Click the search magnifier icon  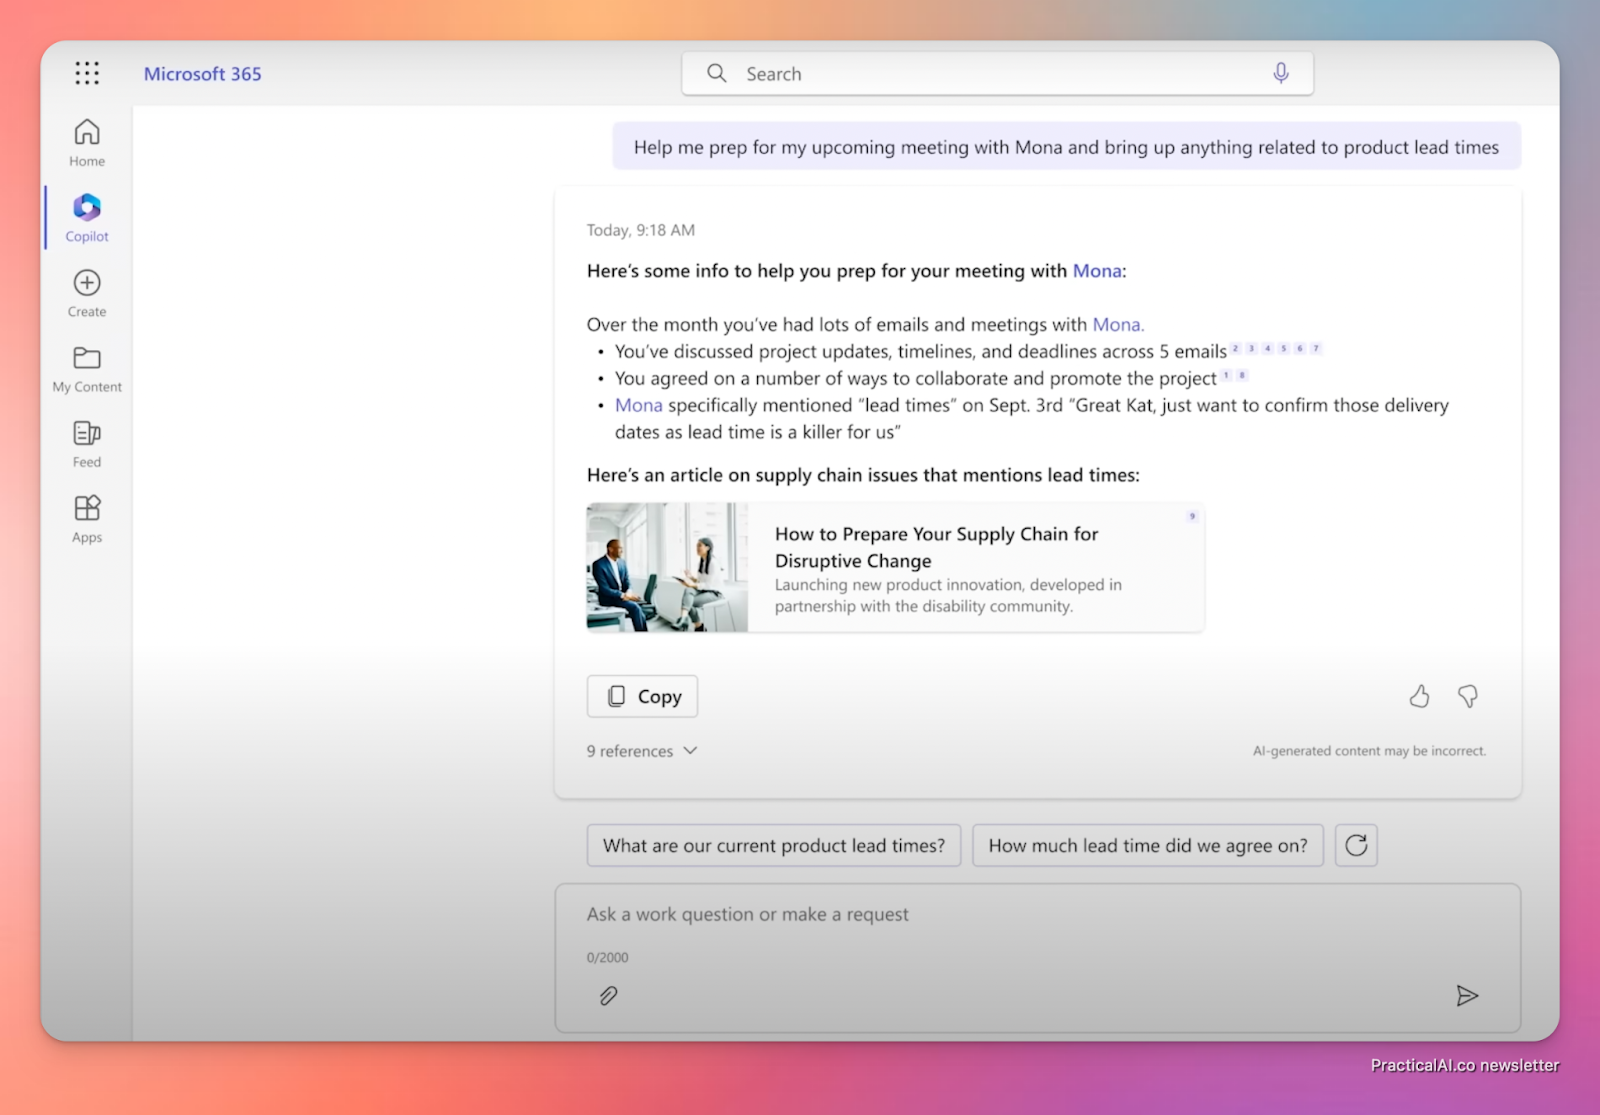tap(716, 73)
